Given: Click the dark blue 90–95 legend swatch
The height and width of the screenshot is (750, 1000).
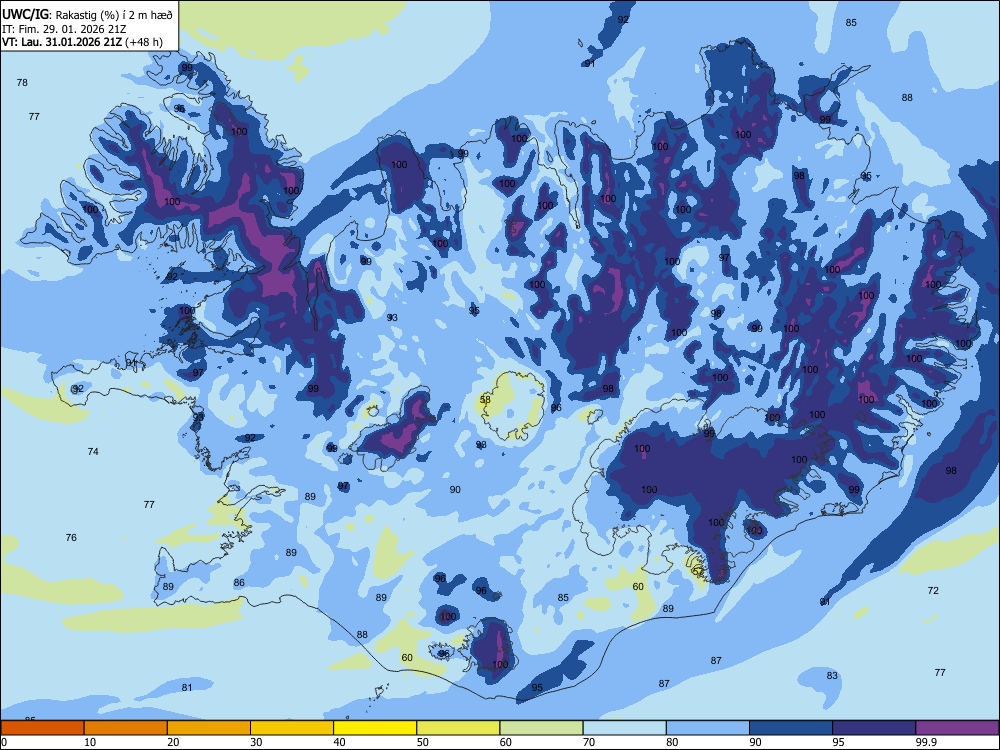Looking at the screenshot, I should 791,728.
